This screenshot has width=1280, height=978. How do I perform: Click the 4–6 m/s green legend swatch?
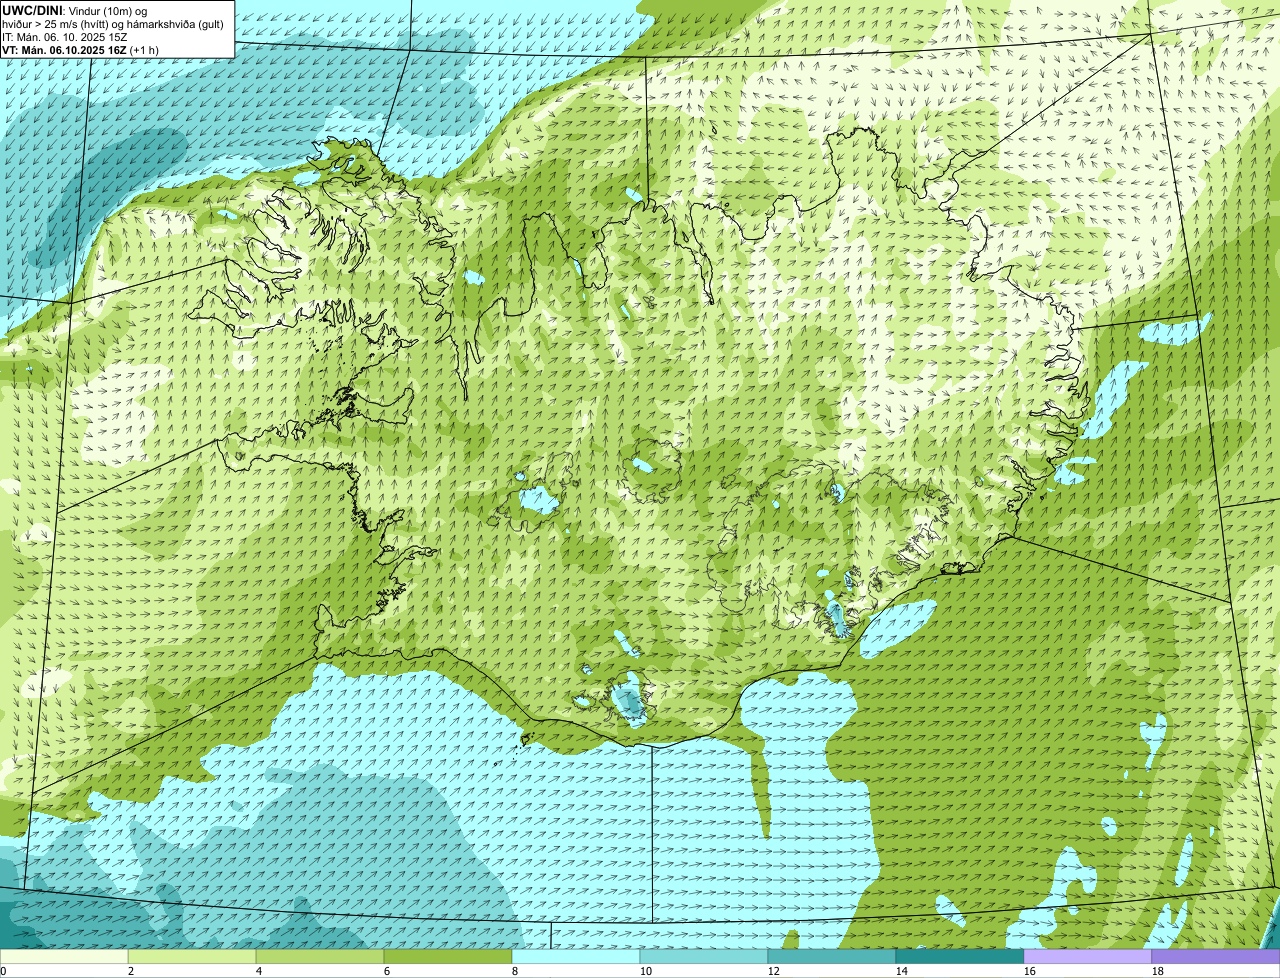320,956
